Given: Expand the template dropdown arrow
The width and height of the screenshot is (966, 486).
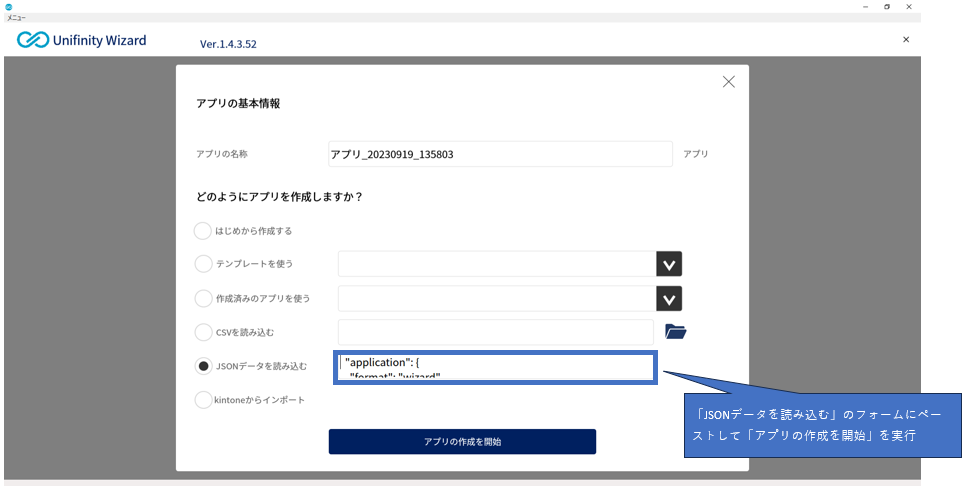Looking at the screenshot, I should pos(669,264).
